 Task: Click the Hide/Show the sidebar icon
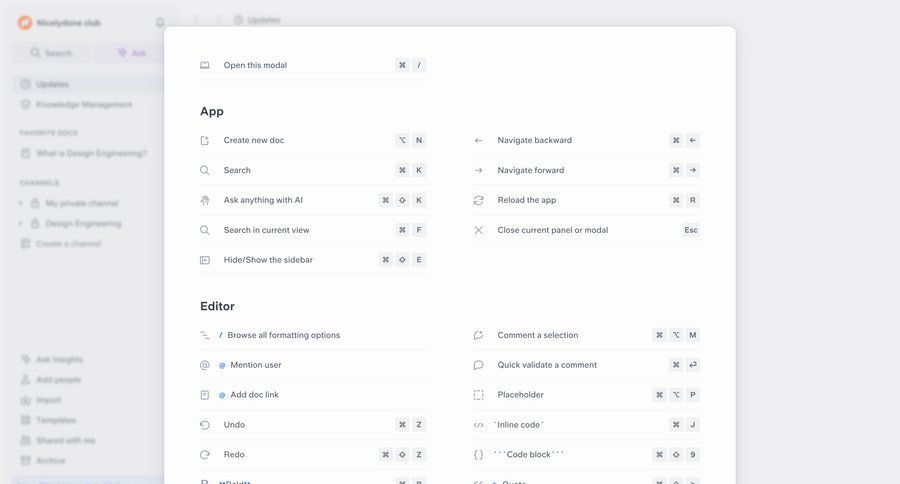point(205,260)
